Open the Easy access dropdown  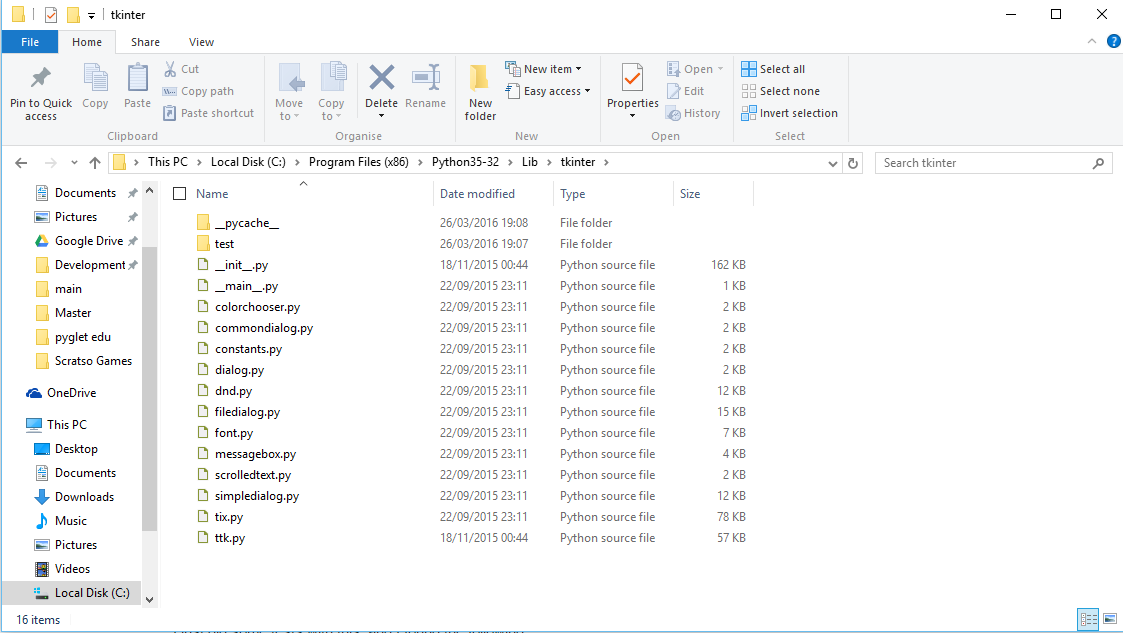[548, 91]
